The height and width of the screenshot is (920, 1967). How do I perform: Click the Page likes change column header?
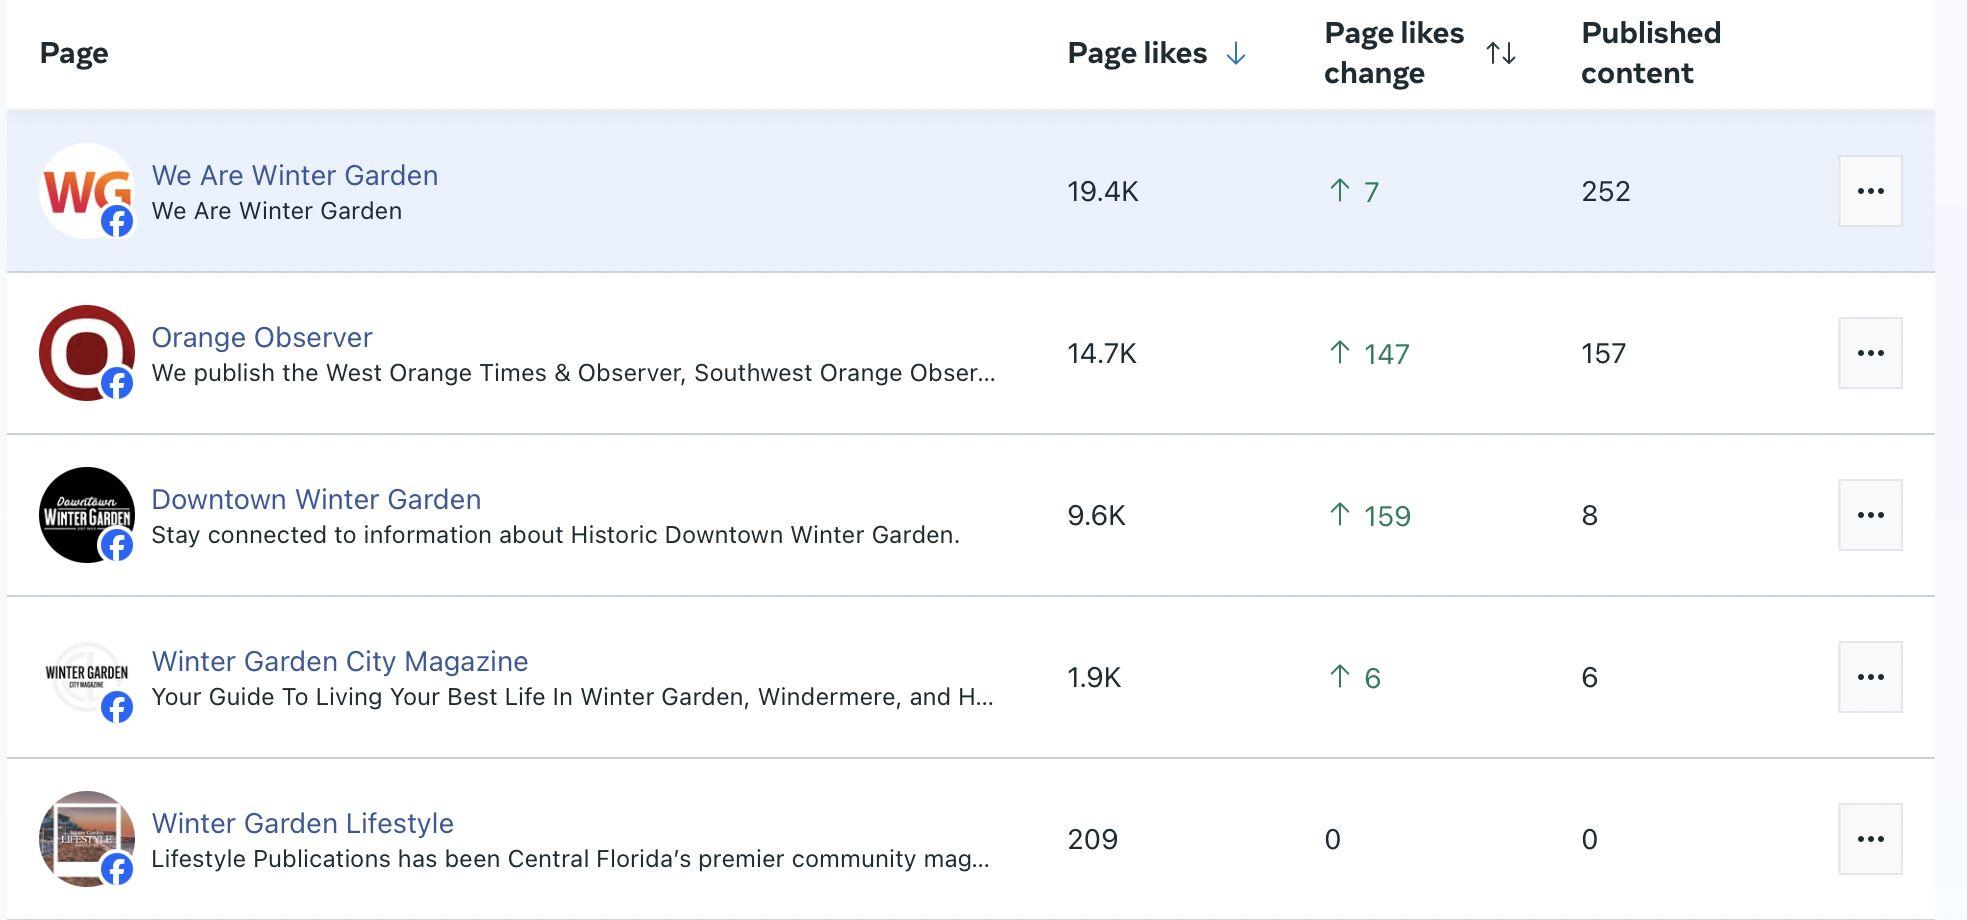click(x=1393, y=53)
